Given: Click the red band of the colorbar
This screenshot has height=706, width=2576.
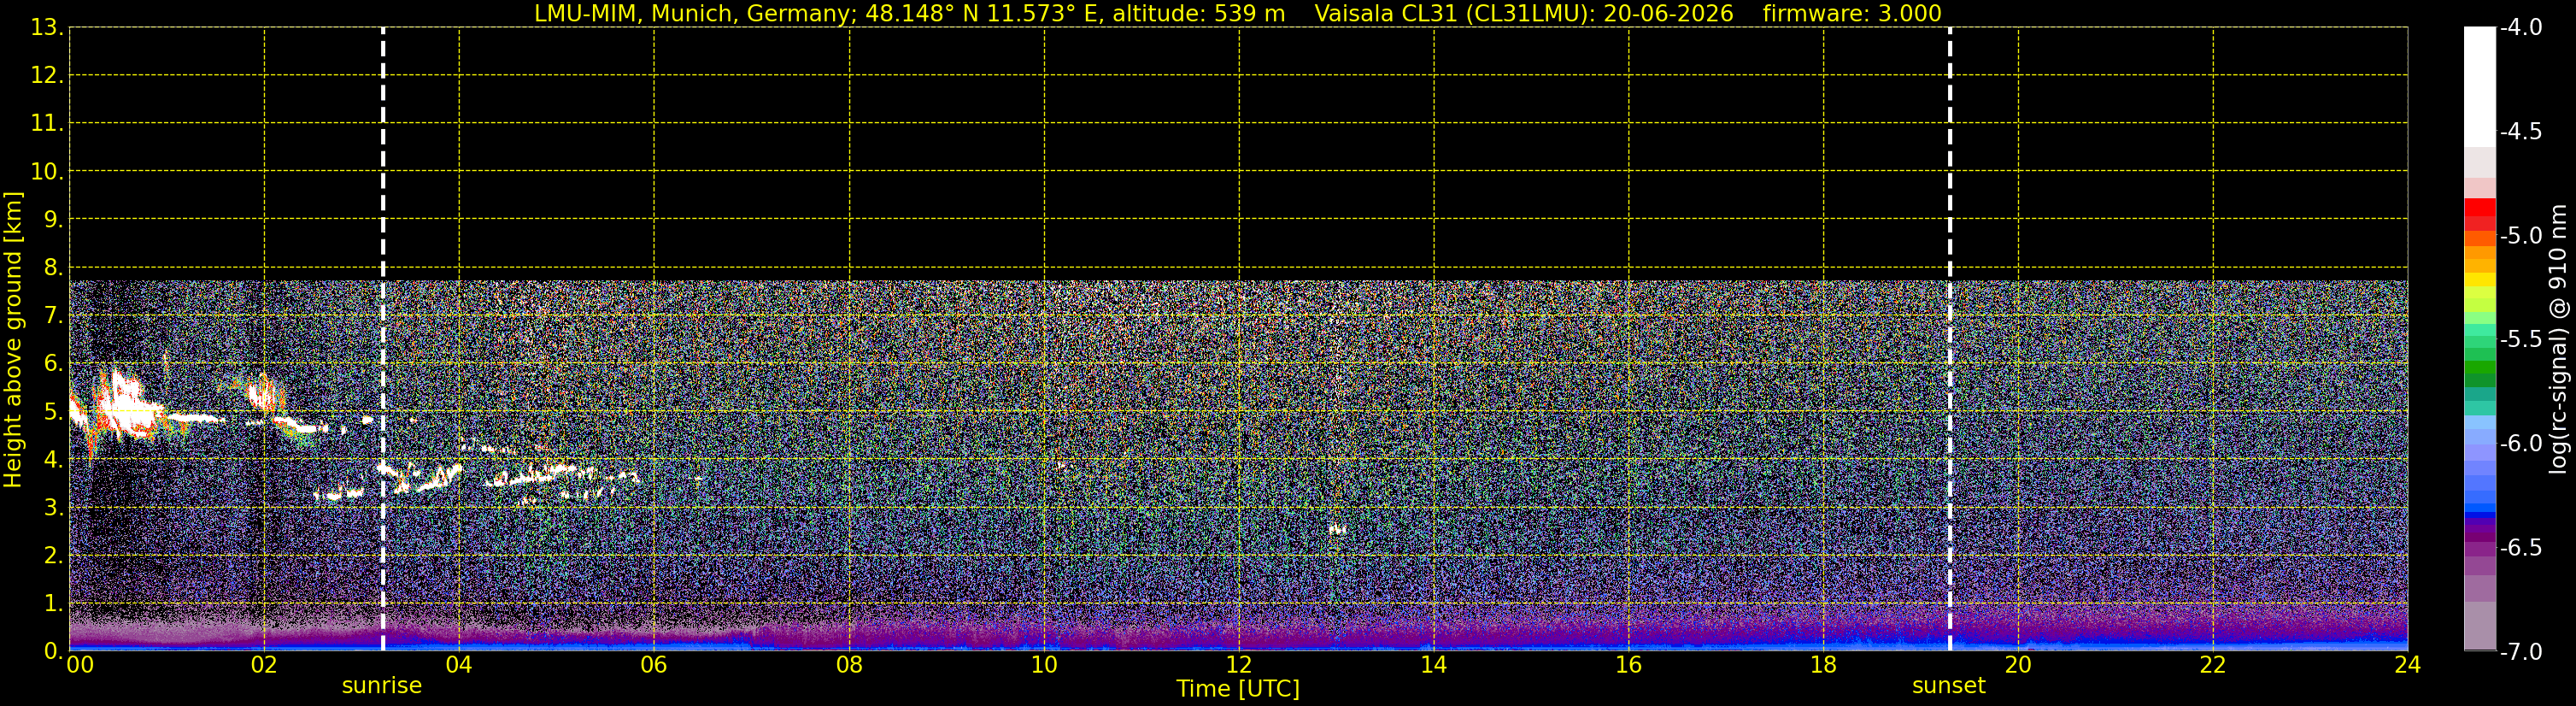Looking at the screenshot, I should coord(2479,214).
